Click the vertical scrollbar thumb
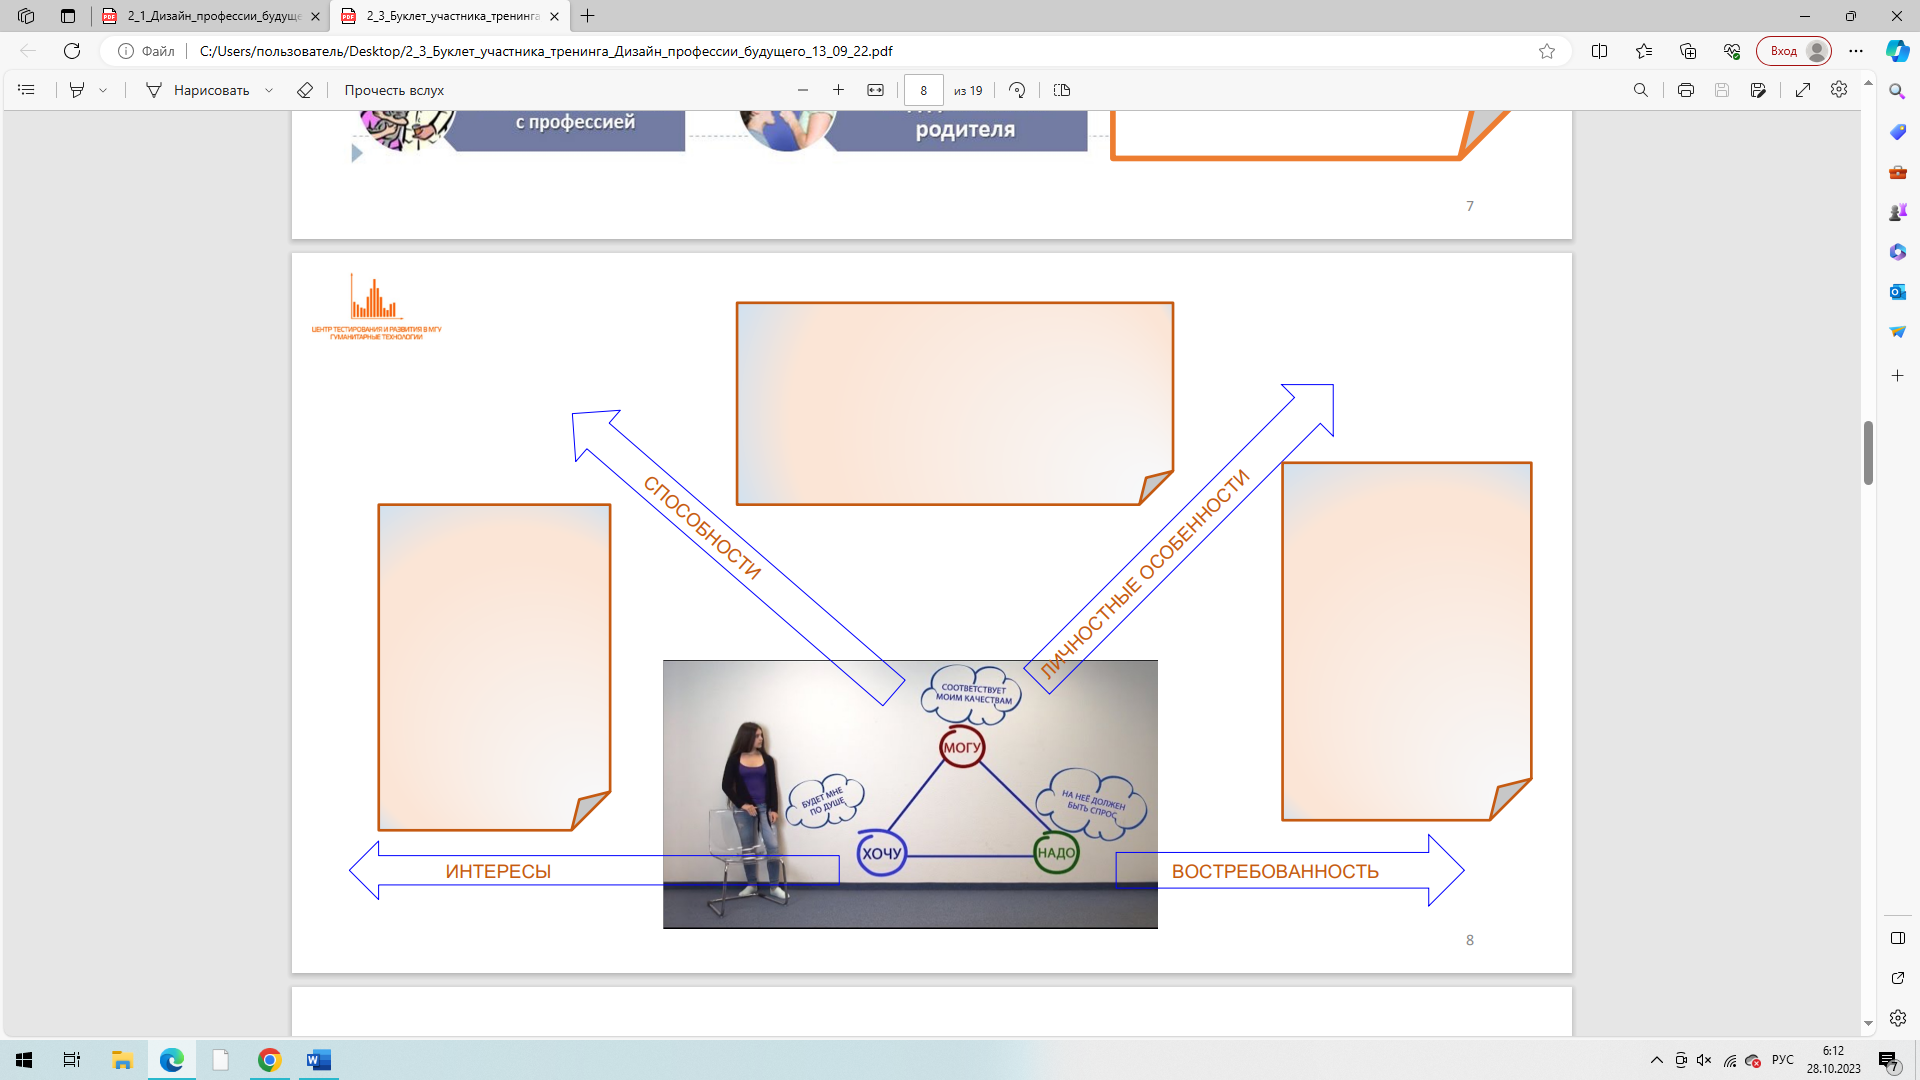 pyautogui.click(x=1868, y=453)
